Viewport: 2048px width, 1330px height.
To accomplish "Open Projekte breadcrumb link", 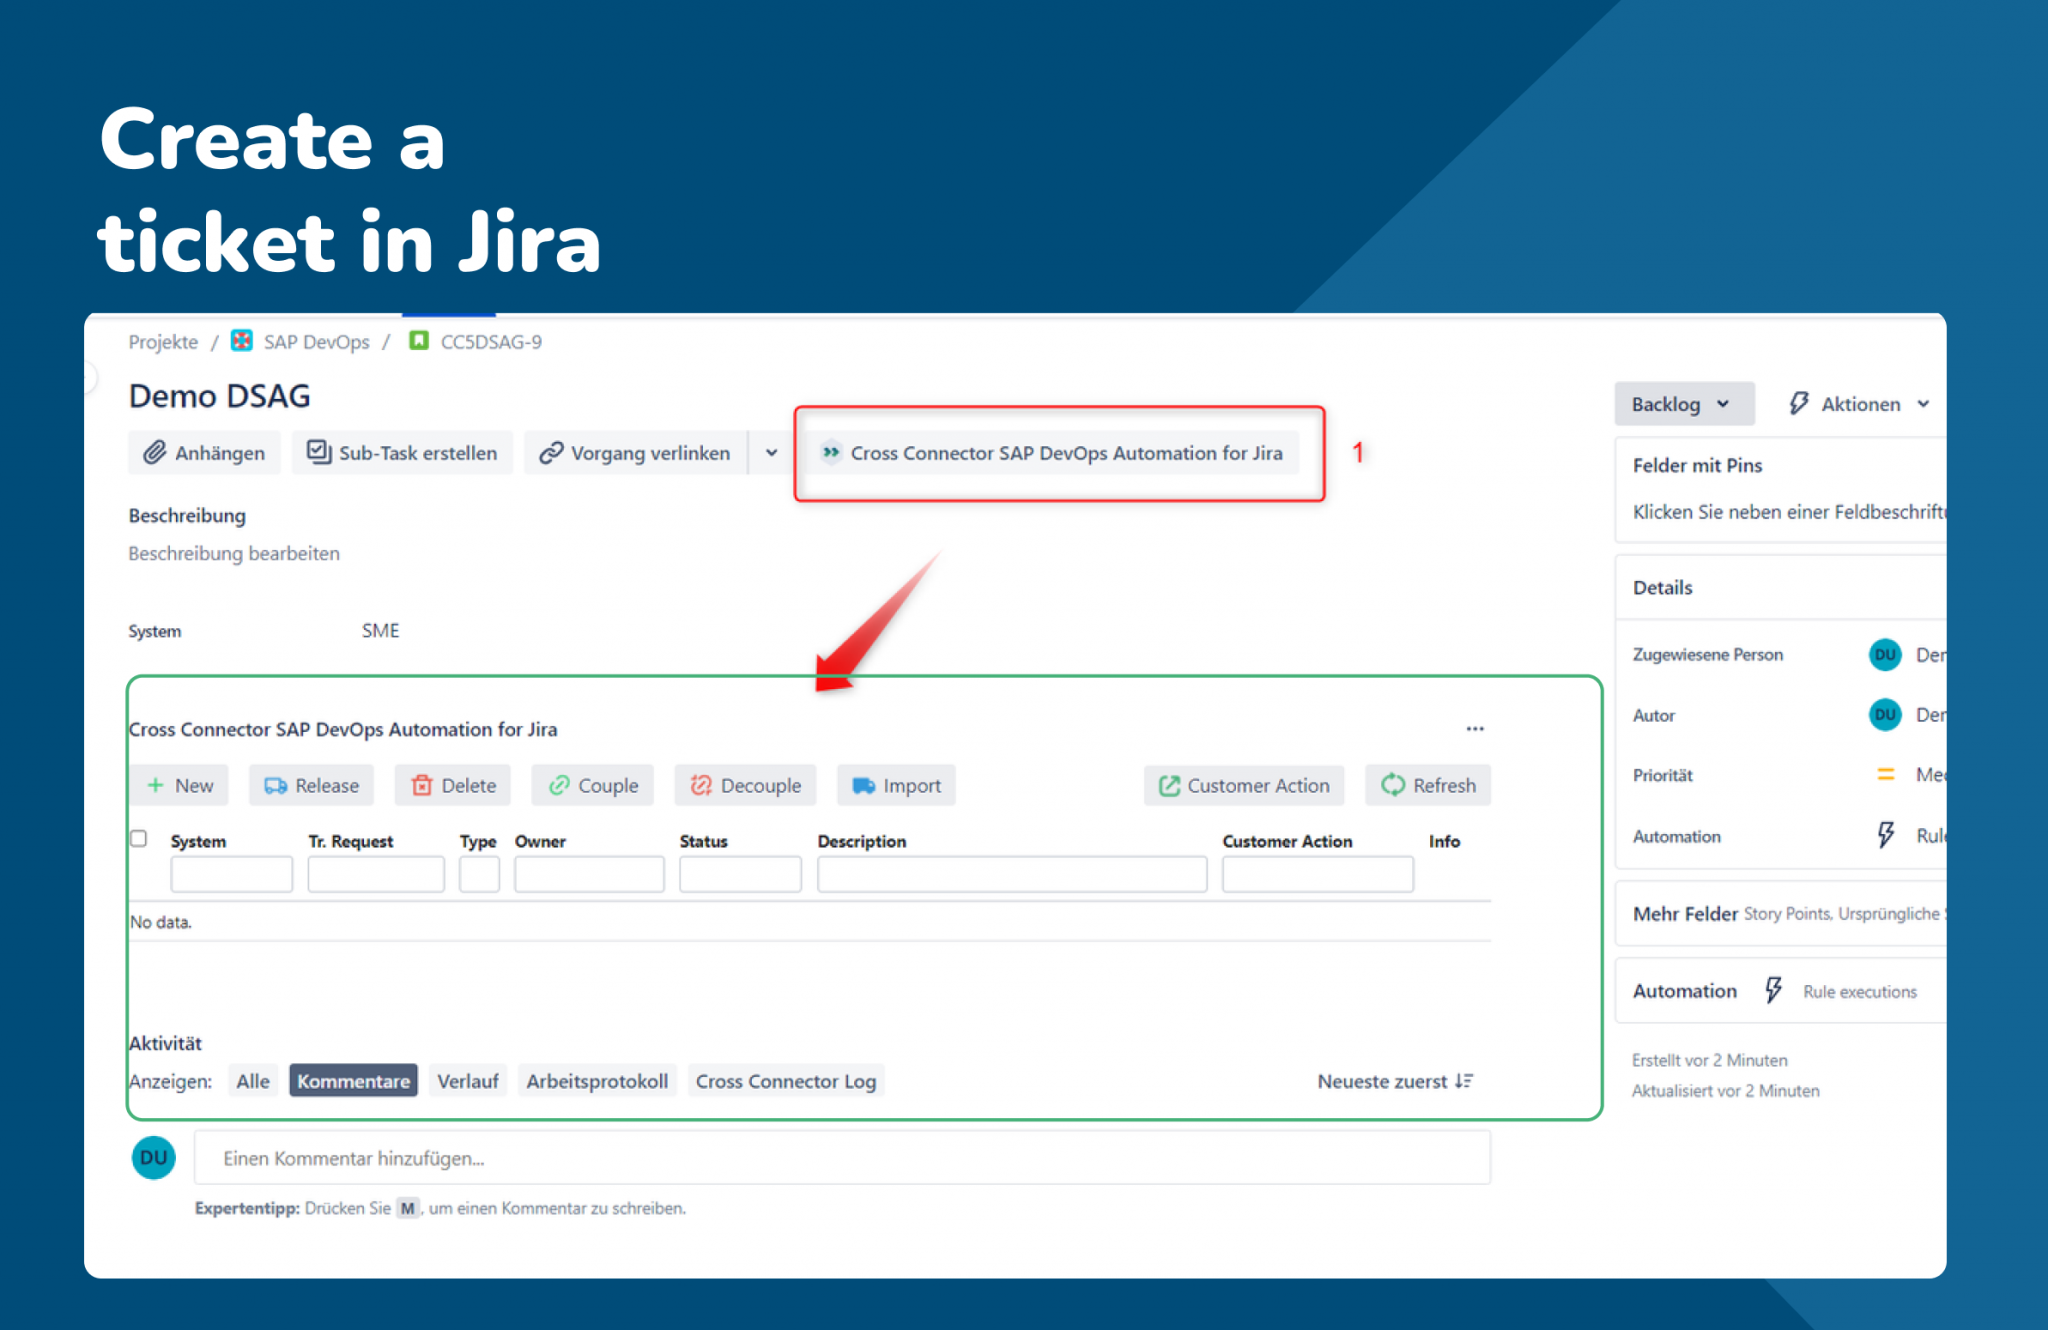I will click(163, 342).
